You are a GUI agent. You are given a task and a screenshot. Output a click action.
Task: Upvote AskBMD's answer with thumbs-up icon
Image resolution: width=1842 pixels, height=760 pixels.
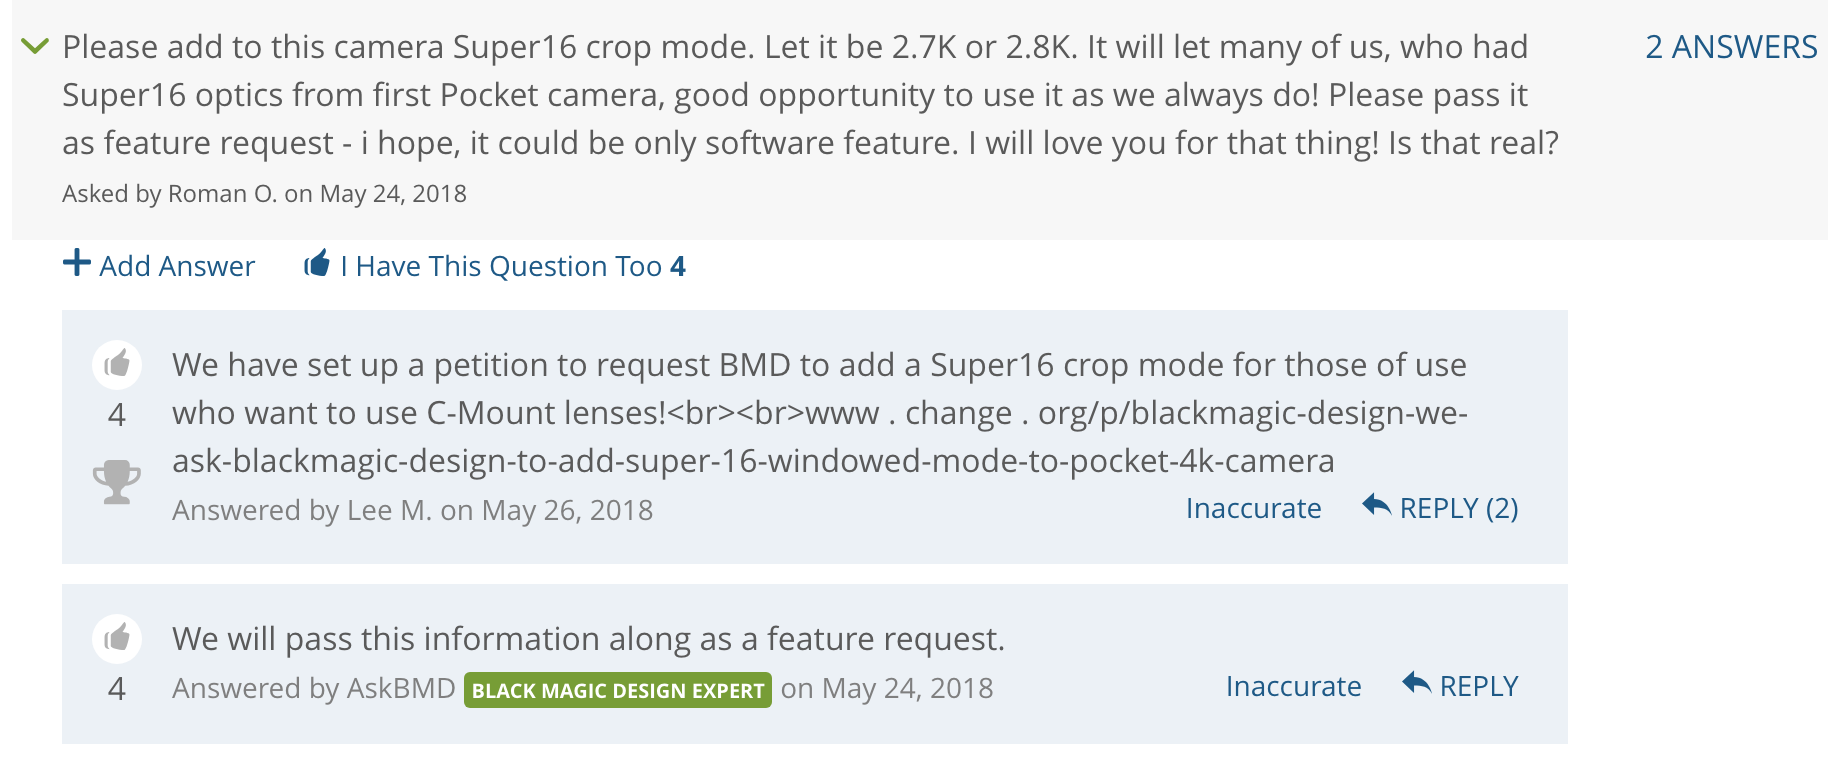pos(117,638)
